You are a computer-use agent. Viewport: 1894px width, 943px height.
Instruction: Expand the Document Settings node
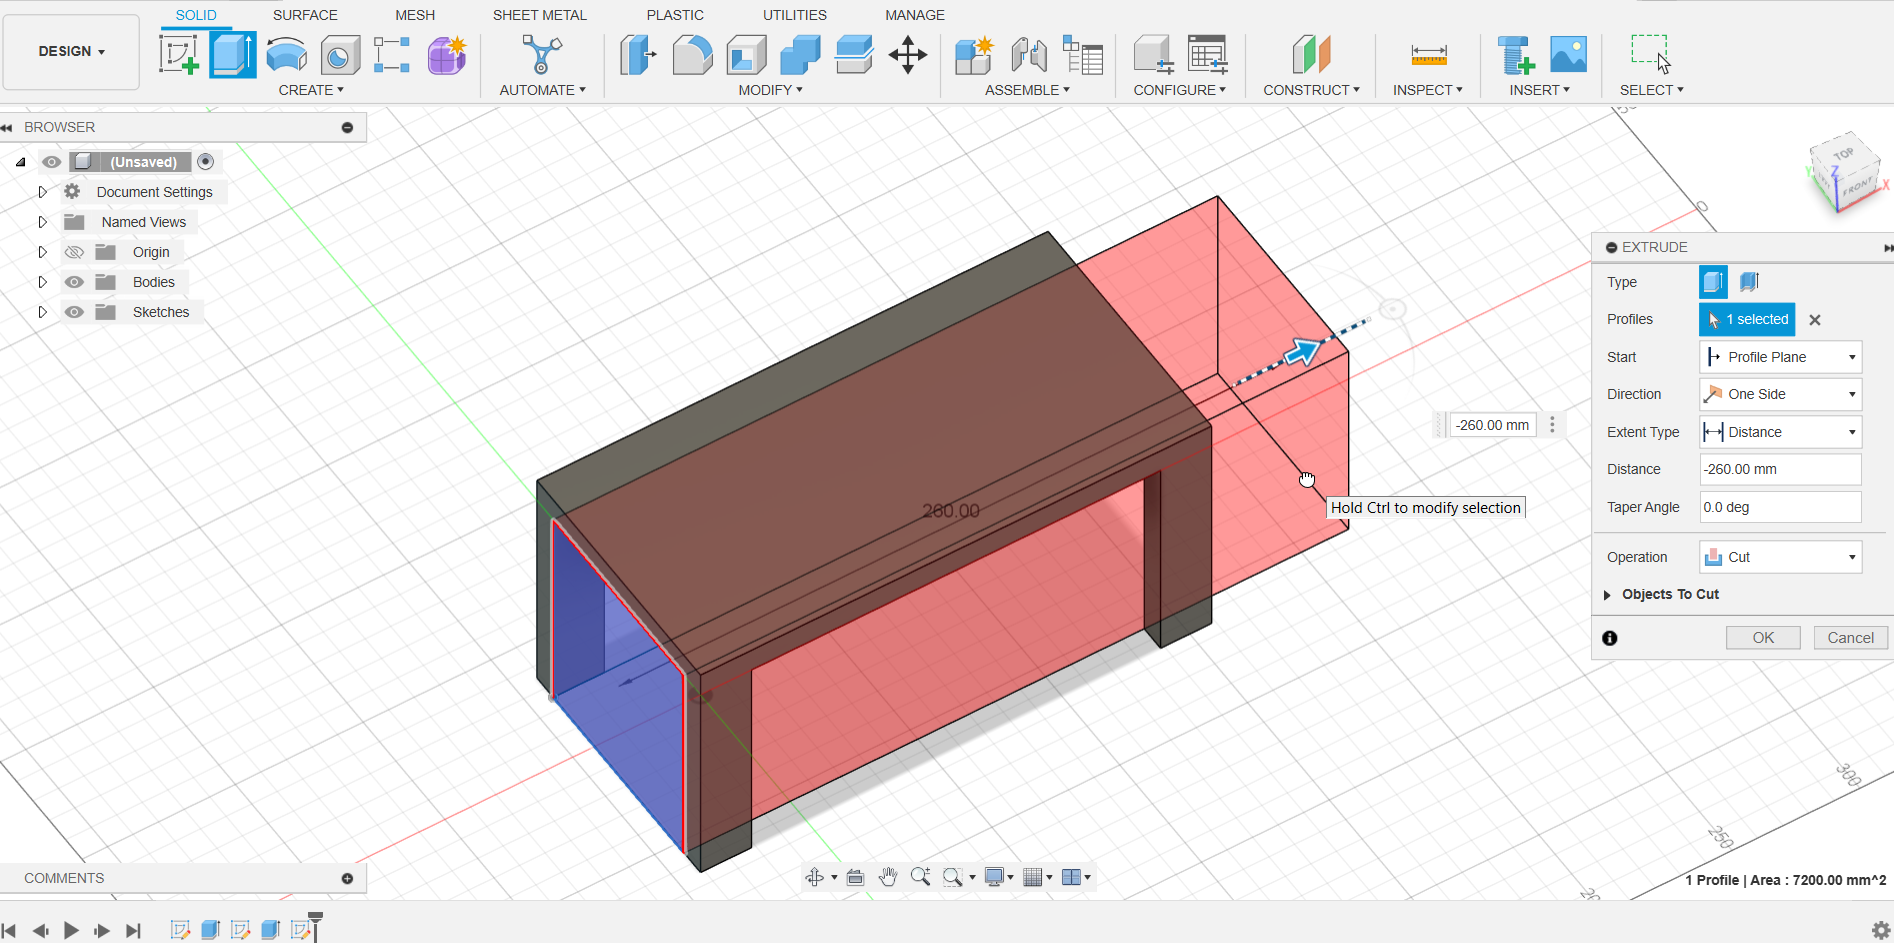[x=42, y=192]
